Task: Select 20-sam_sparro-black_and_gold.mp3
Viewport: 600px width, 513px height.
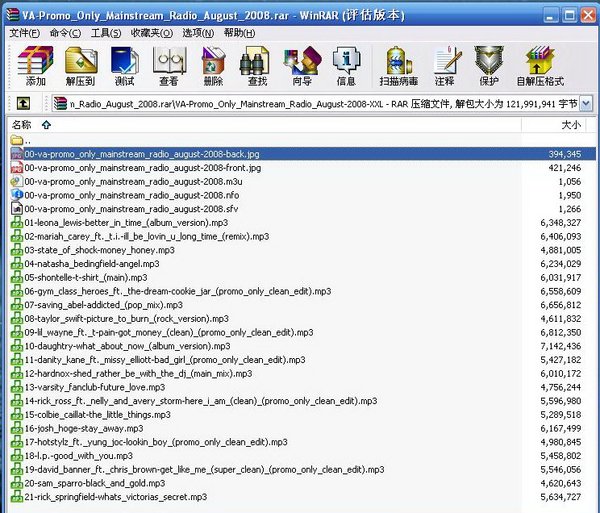Action: click(95, 484)
